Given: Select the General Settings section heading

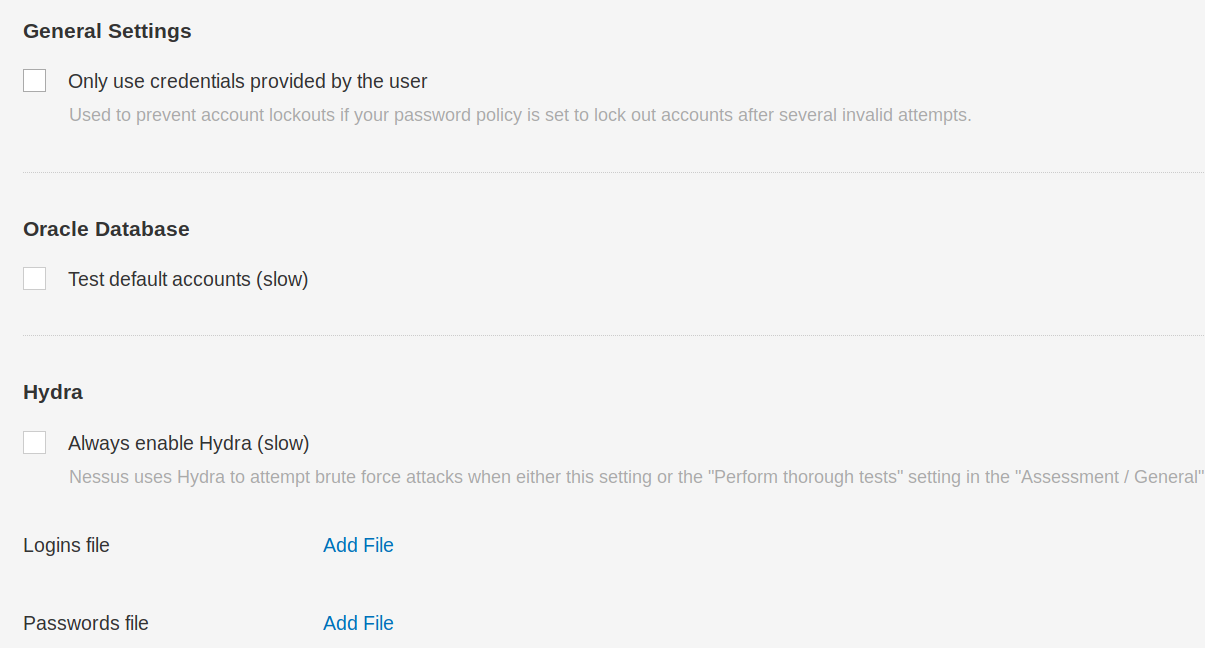Looking at the screenshot, I should (x=107, y=31).
